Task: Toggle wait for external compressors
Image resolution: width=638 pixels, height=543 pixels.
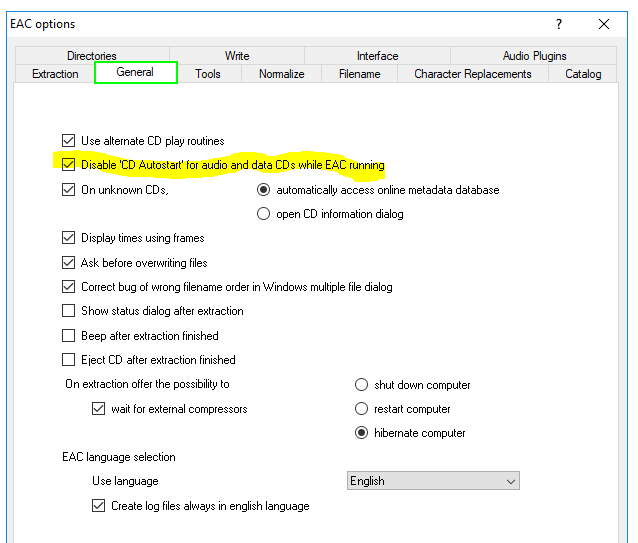Action: click(x=98, y=408)
